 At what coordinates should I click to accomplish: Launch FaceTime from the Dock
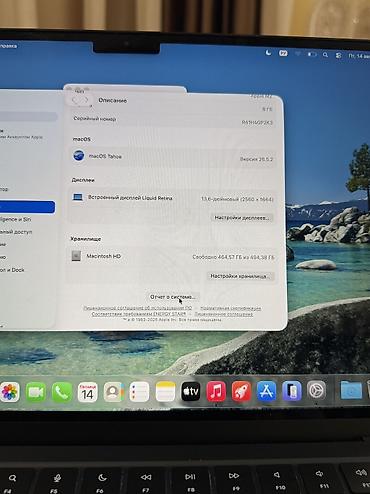tap(36, 392)
